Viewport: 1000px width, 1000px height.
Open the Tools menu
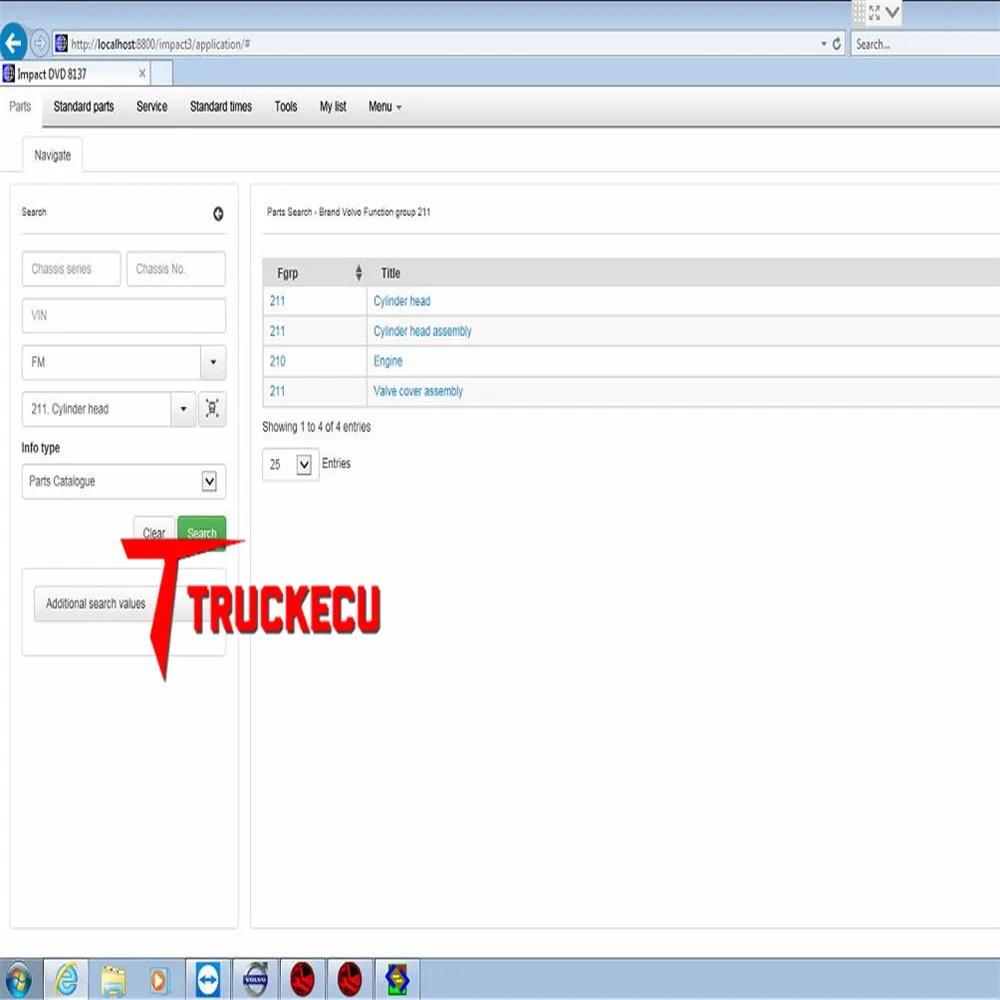286,107
